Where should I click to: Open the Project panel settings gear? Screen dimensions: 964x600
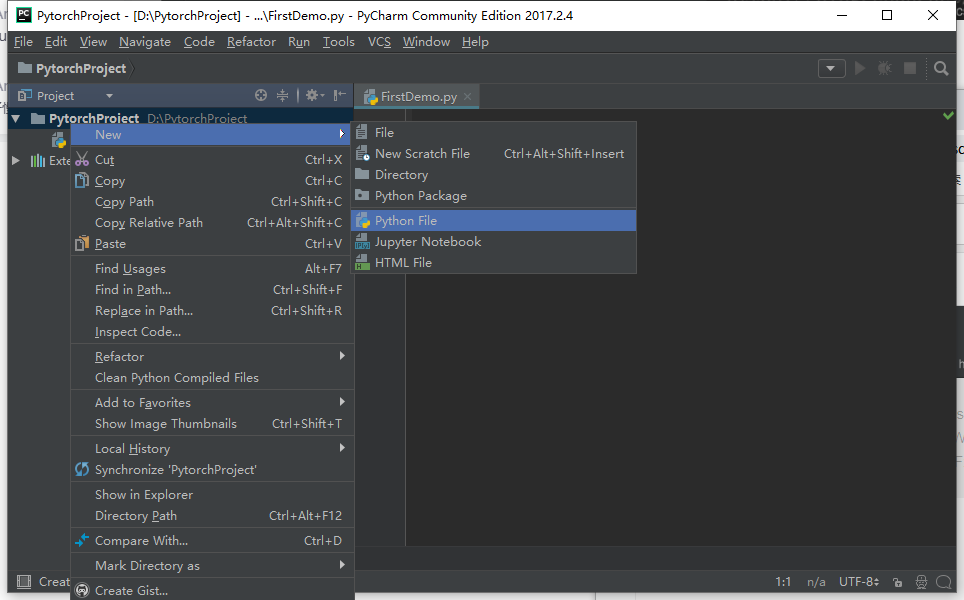pos(310,94)
